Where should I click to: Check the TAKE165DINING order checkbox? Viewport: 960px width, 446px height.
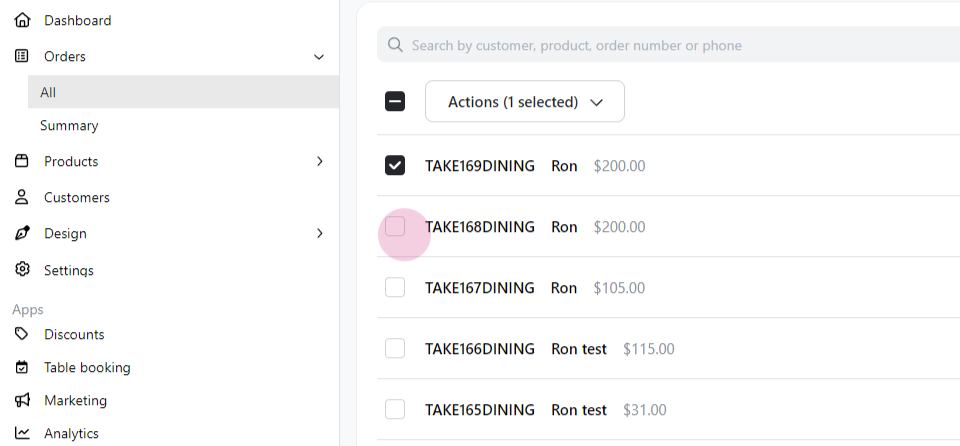pos(395,409)
